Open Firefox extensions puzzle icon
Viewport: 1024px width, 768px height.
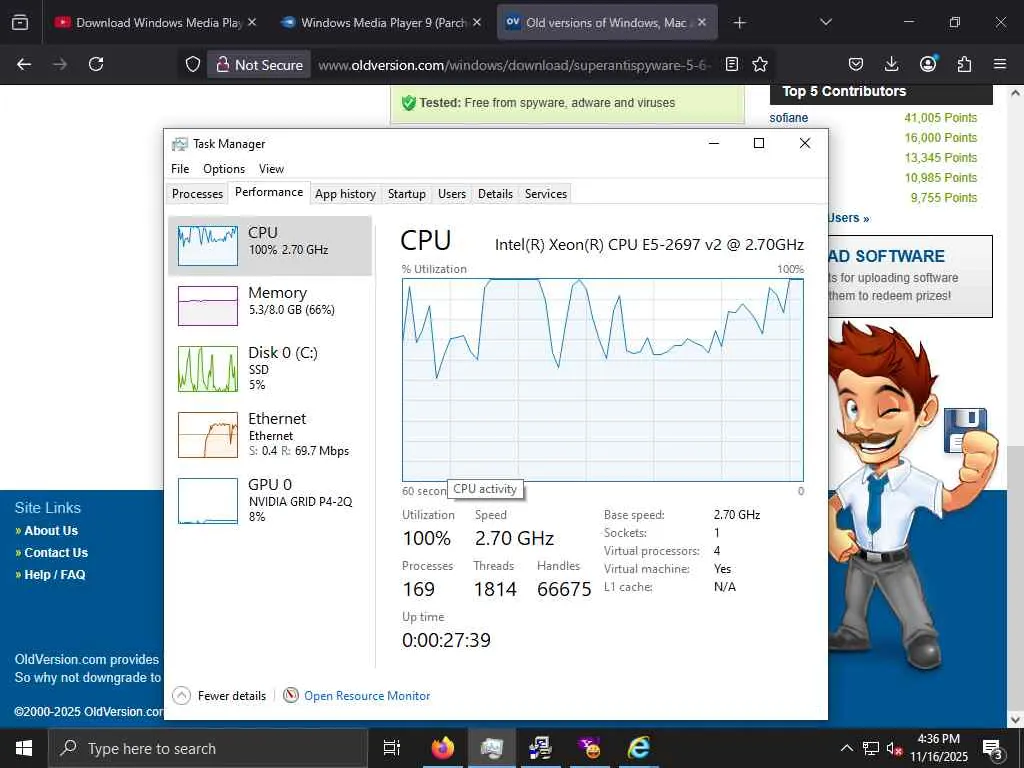[964, 64]
